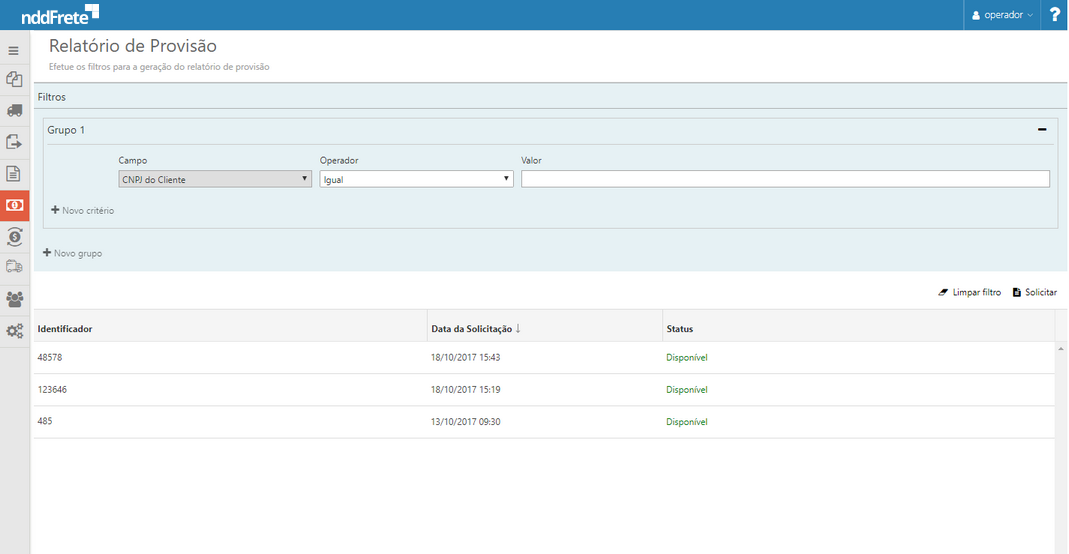Open the truck sidebar icon
Viewport: 1069px width, 554px height.
14,111
